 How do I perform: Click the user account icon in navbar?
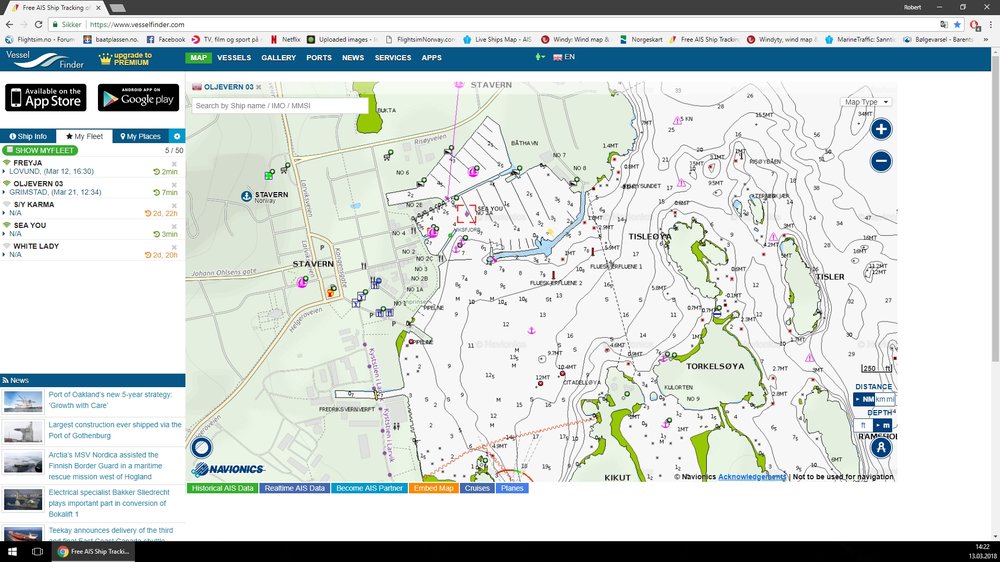point(540,57)
